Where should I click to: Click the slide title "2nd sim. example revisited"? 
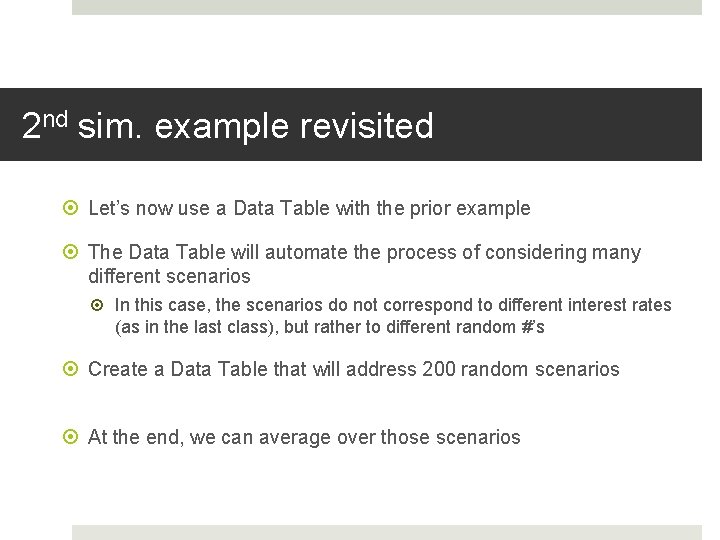coord(228,125)
